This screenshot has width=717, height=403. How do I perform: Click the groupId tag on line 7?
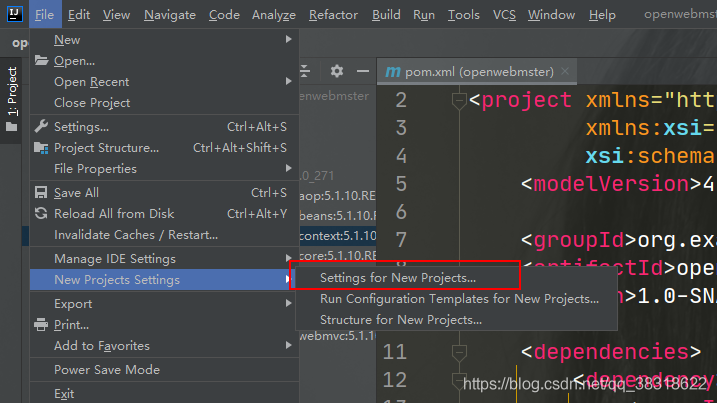[578, 240]
